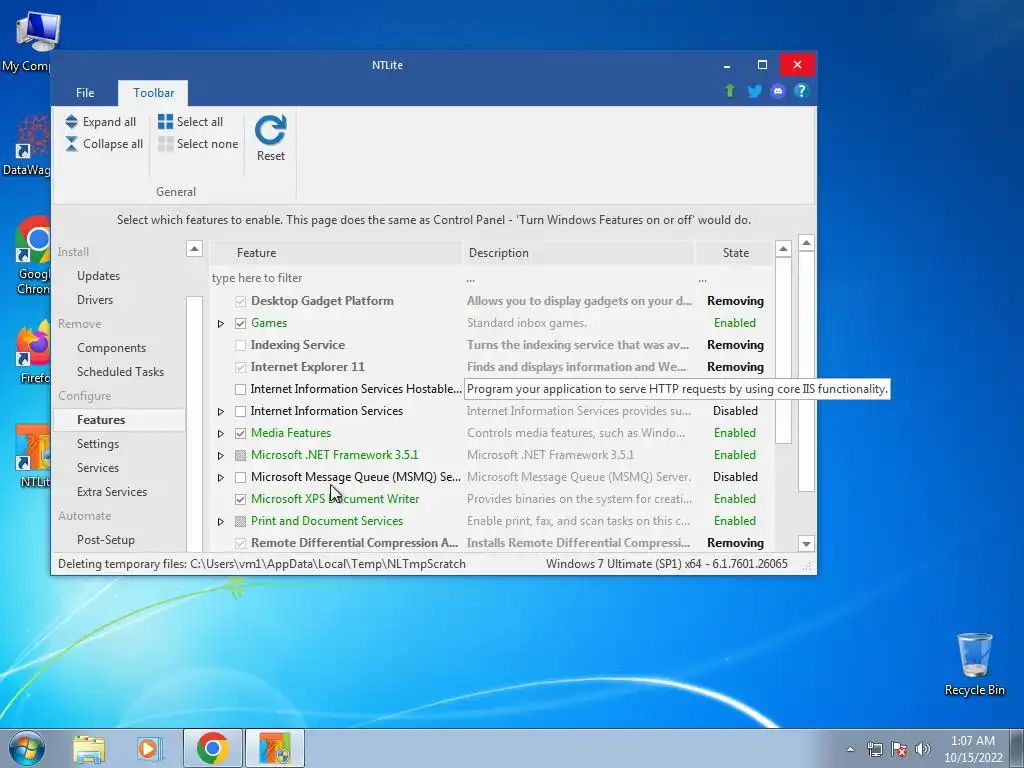The height and width of the screenshot is (768, 1024).
Task: Toggle Microsoft Message Queue checkbox
Action: tap(240, 477)
